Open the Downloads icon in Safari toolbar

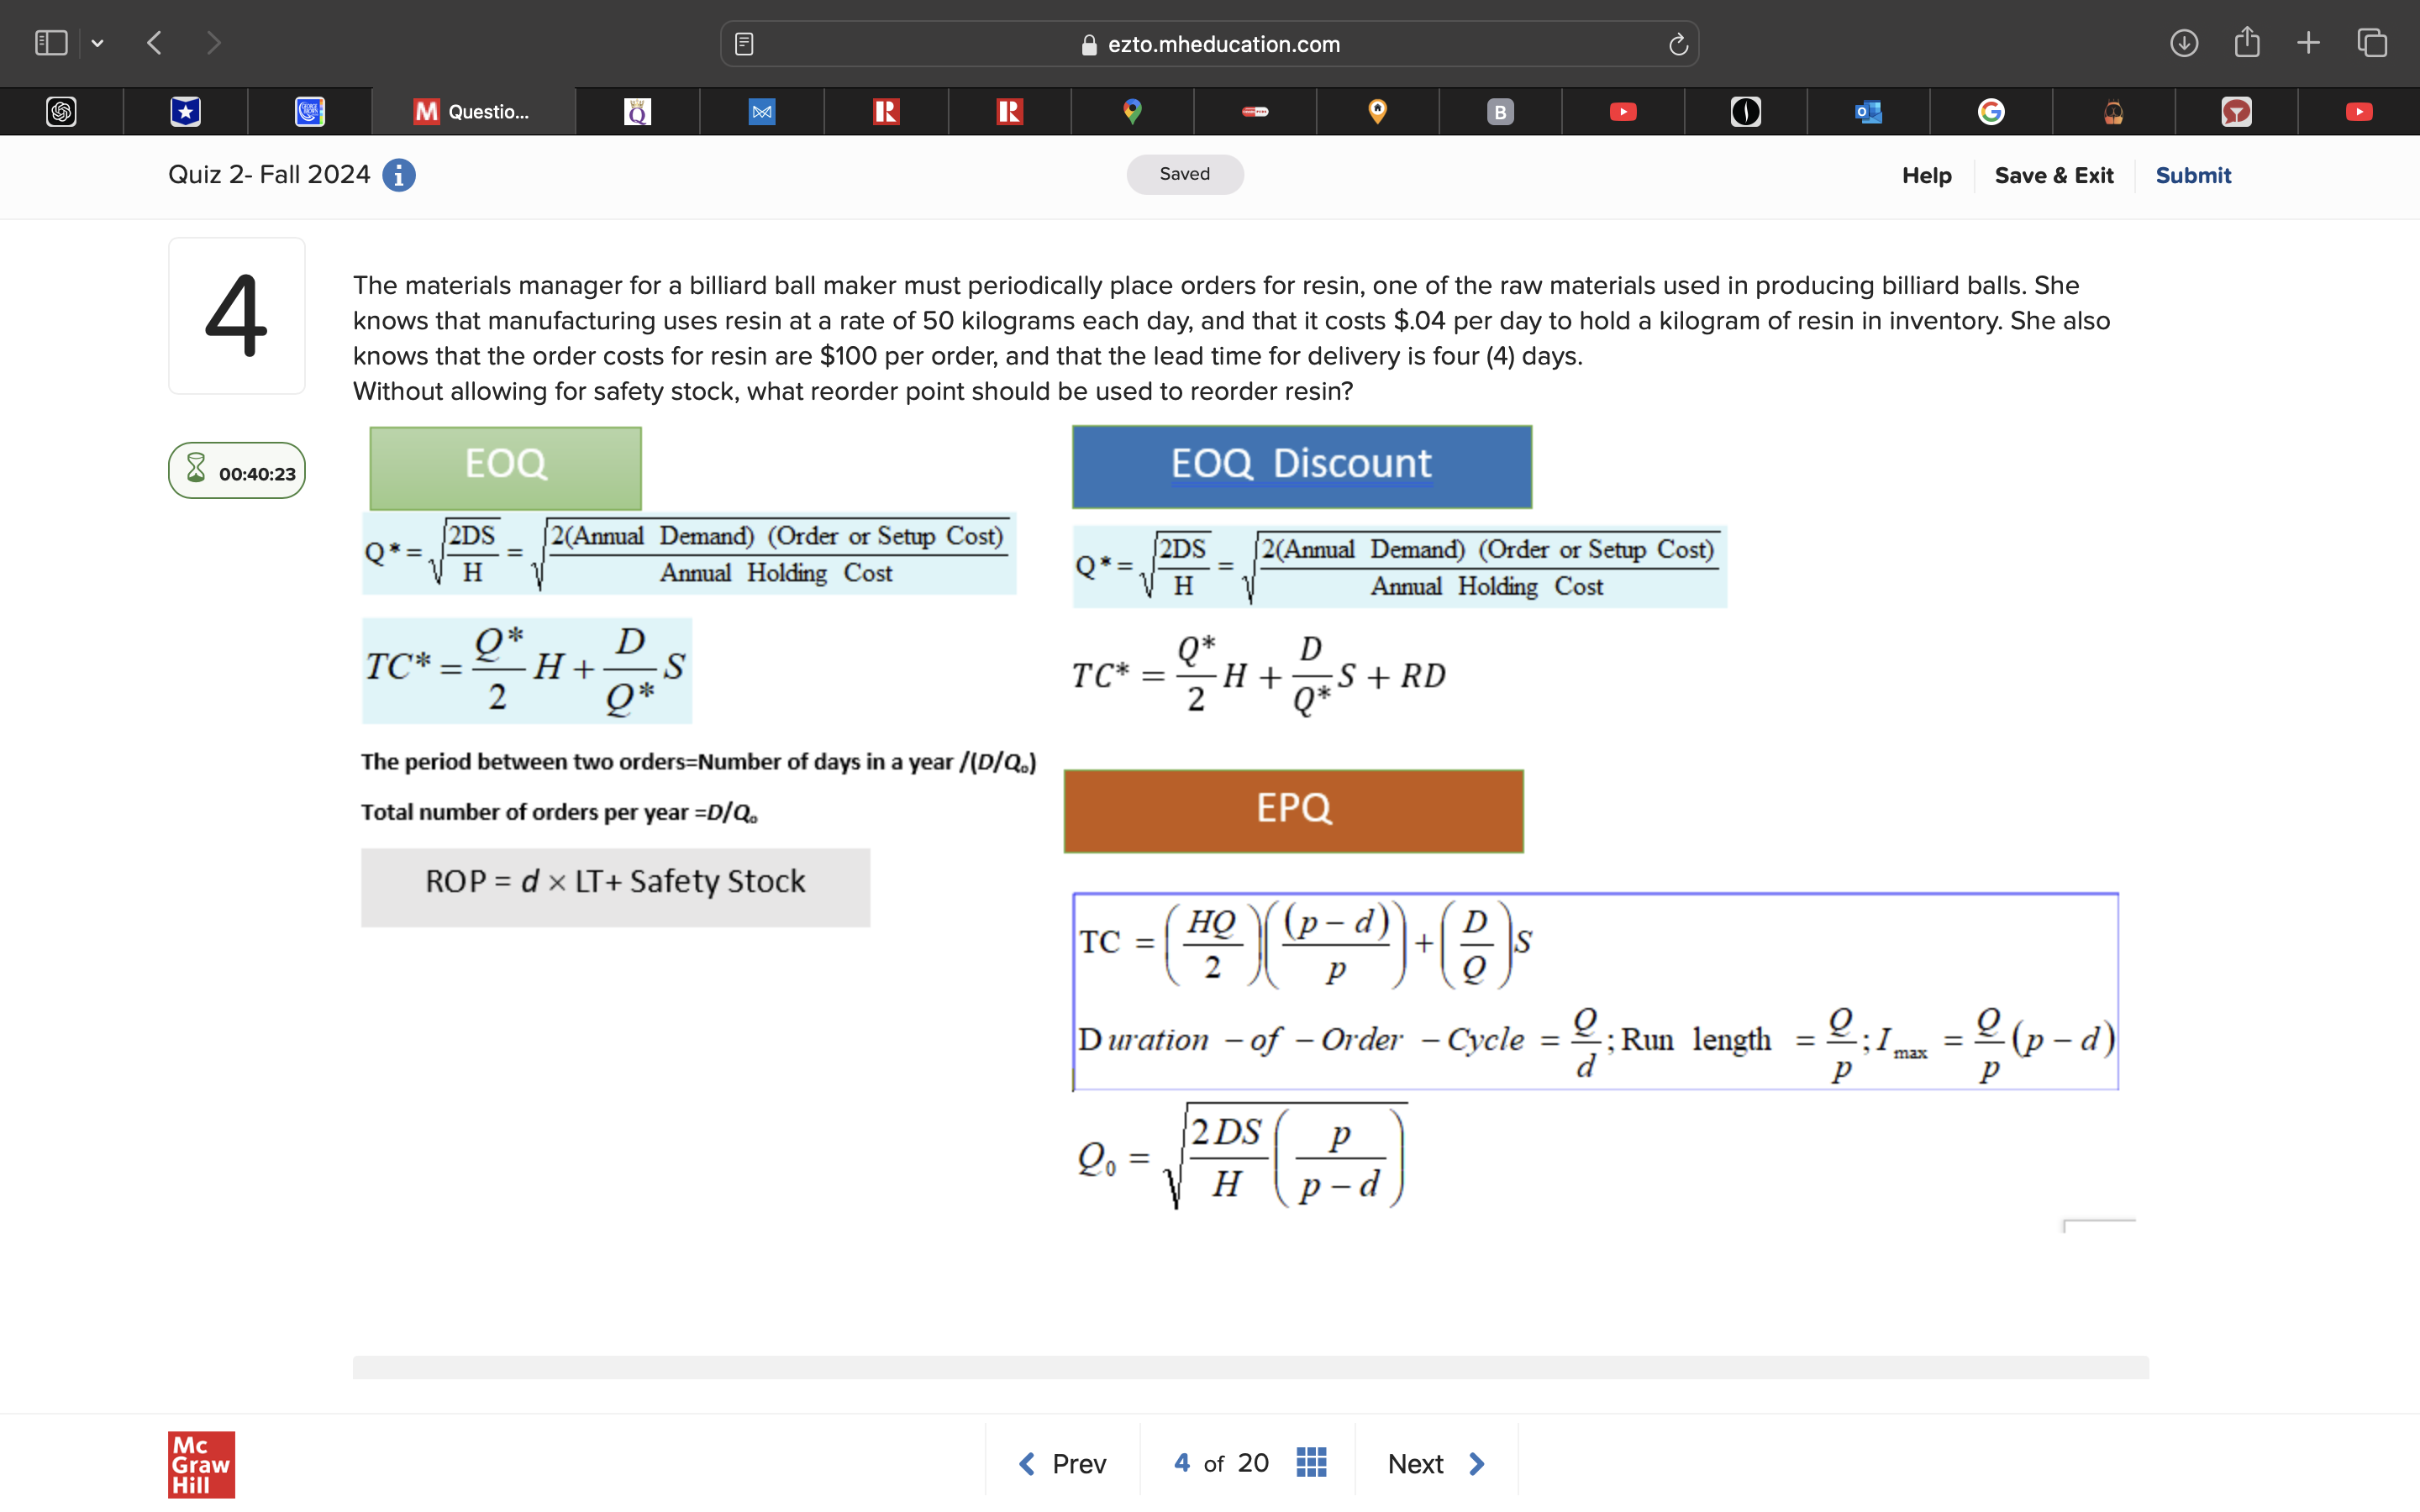(x=2185, y=43)
